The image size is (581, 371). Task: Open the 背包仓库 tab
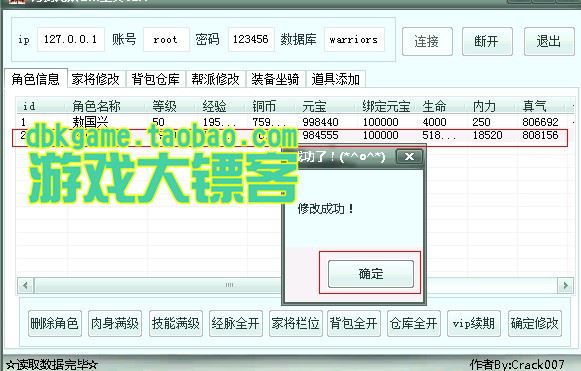[x=156, y=79]
